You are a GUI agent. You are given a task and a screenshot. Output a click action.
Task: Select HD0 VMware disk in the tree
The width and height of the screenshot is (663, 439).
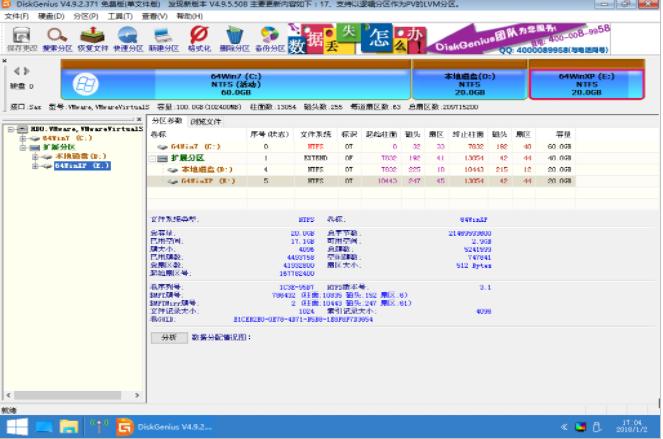coord(87,129)
